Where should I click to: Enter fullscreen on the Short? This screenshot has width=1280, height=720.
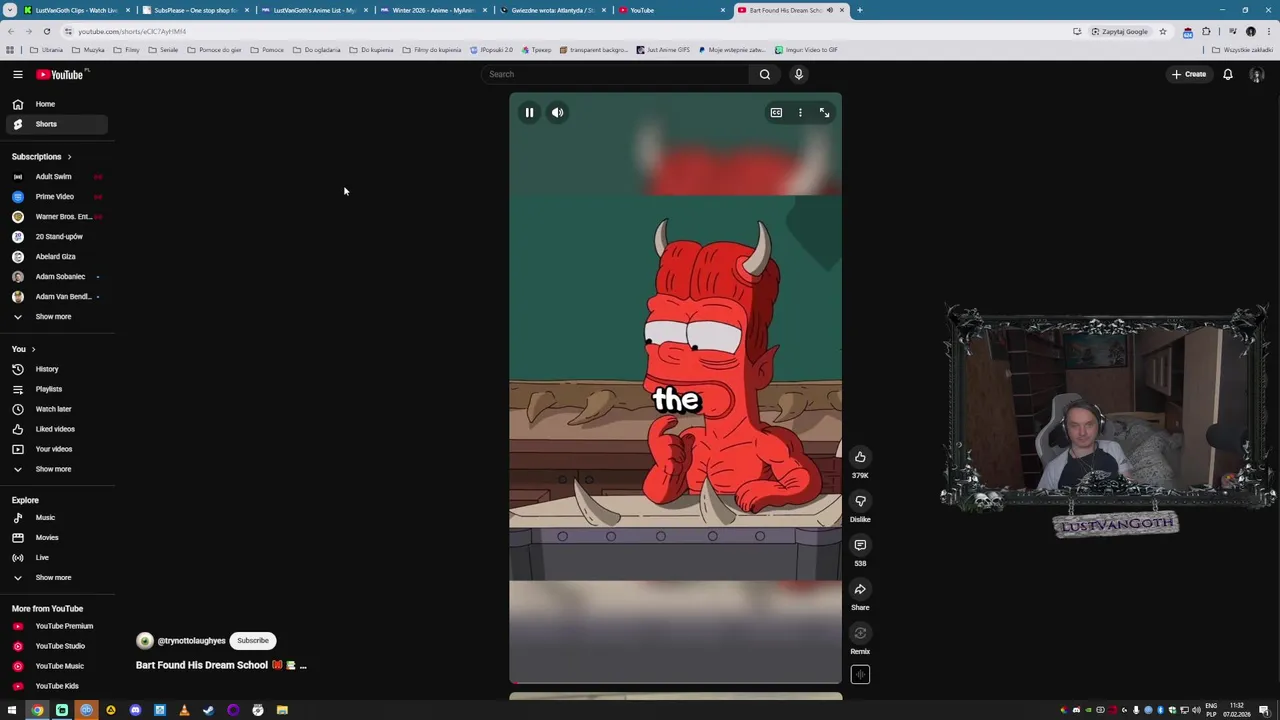pyautogui.click(x=824, y=113)
